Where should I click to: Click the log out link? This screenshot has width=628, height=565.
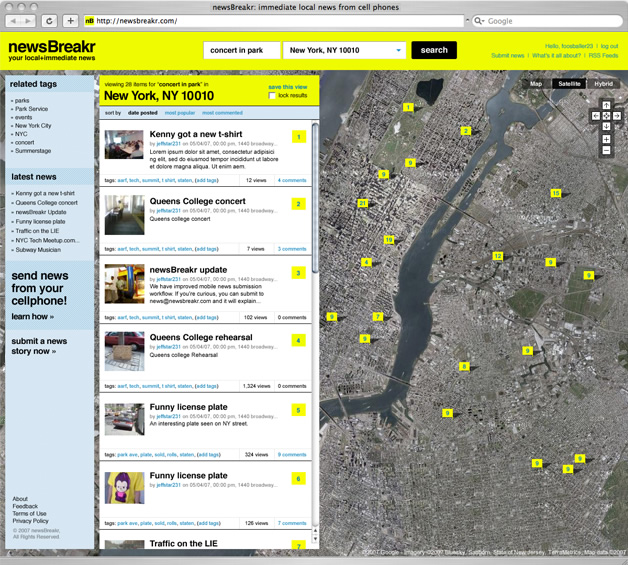coord(609,46)
